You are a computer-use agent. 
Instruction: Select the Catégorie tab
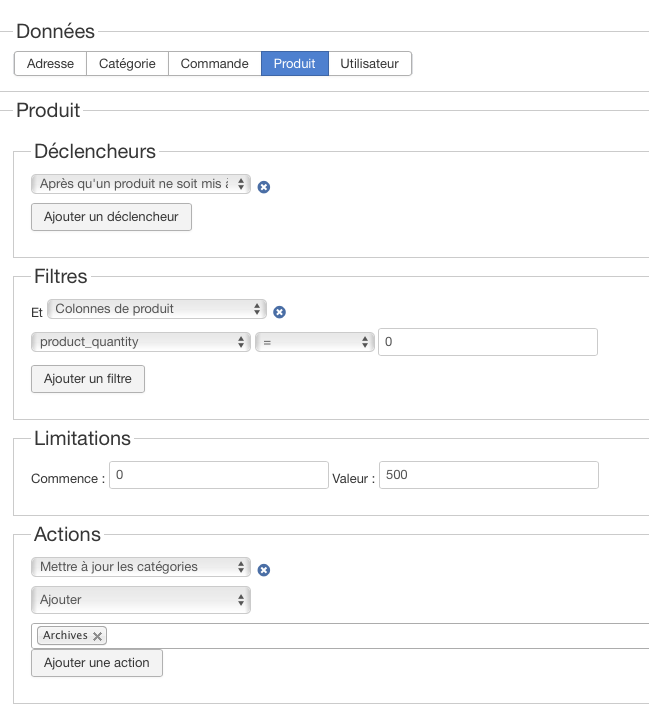pos(127,64)
